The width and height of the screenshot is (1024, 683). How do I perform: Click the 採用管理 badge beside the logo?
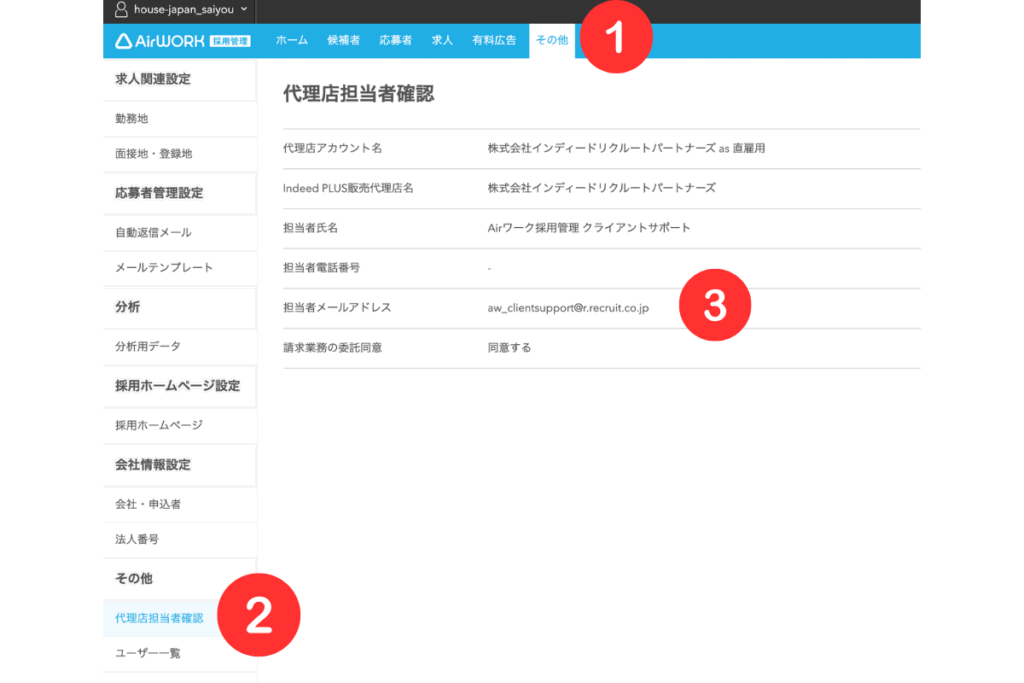pyautogui.click(x=231, y=41)
